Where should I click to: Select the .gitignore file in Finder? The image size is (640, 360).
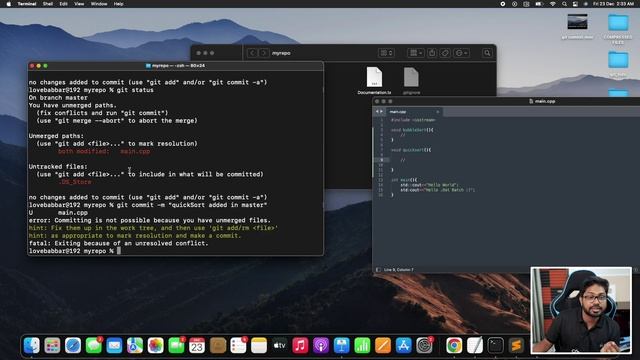(411, 80)
